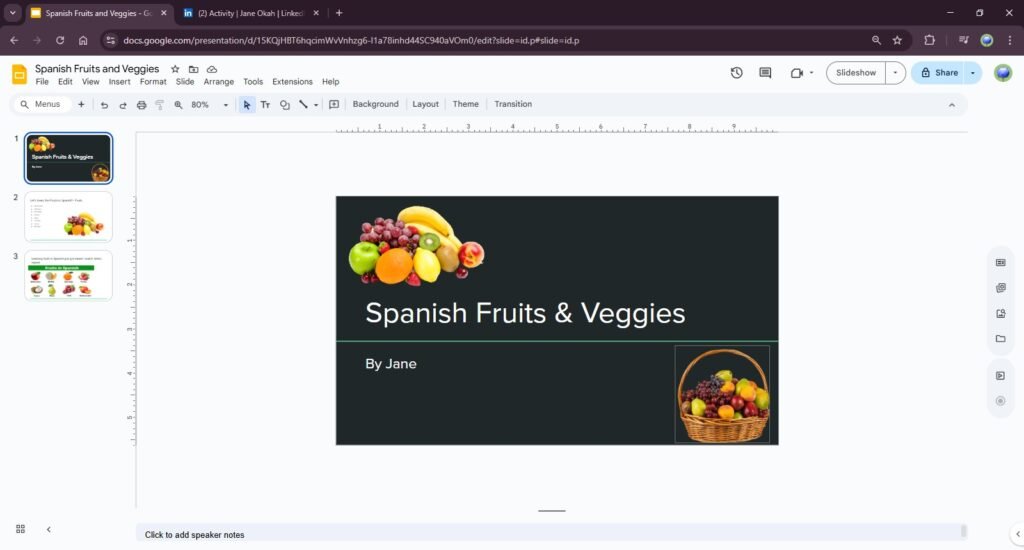The height and width of the screenshot is (550, 1024).
Task: Expand the Share options dropdown arrow
Action: [972, 73]
